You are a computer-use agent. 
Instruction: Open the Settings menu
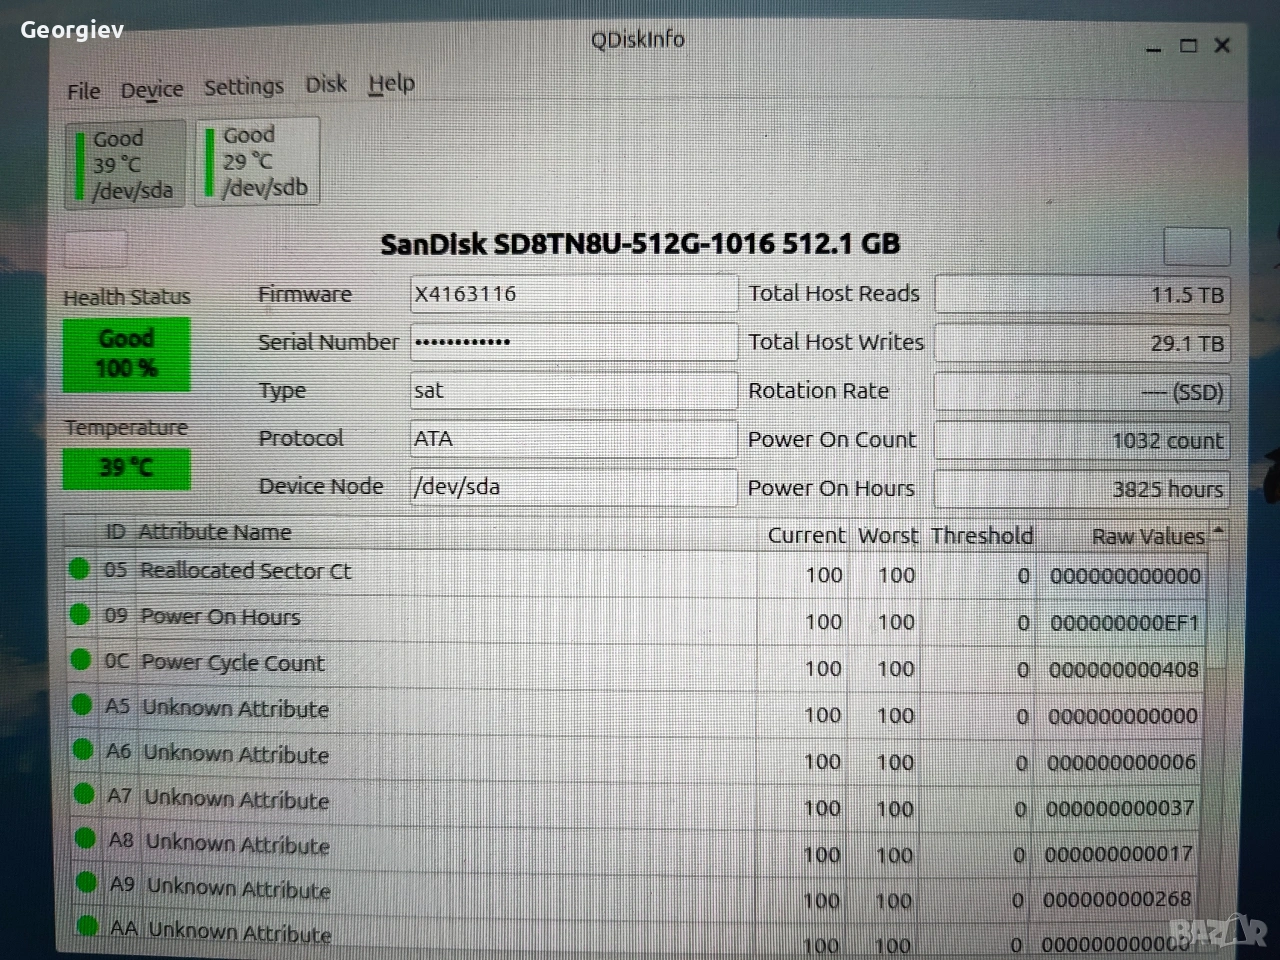243,87
